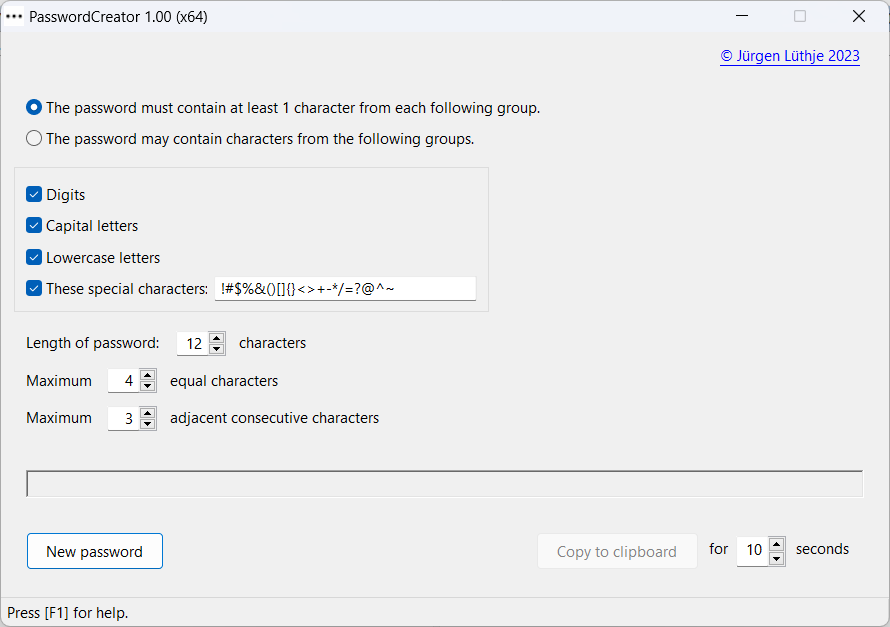Increase maximum equal characters value
Screen dimensions: 890x627
pyautogui.click(x=148, y=375)
